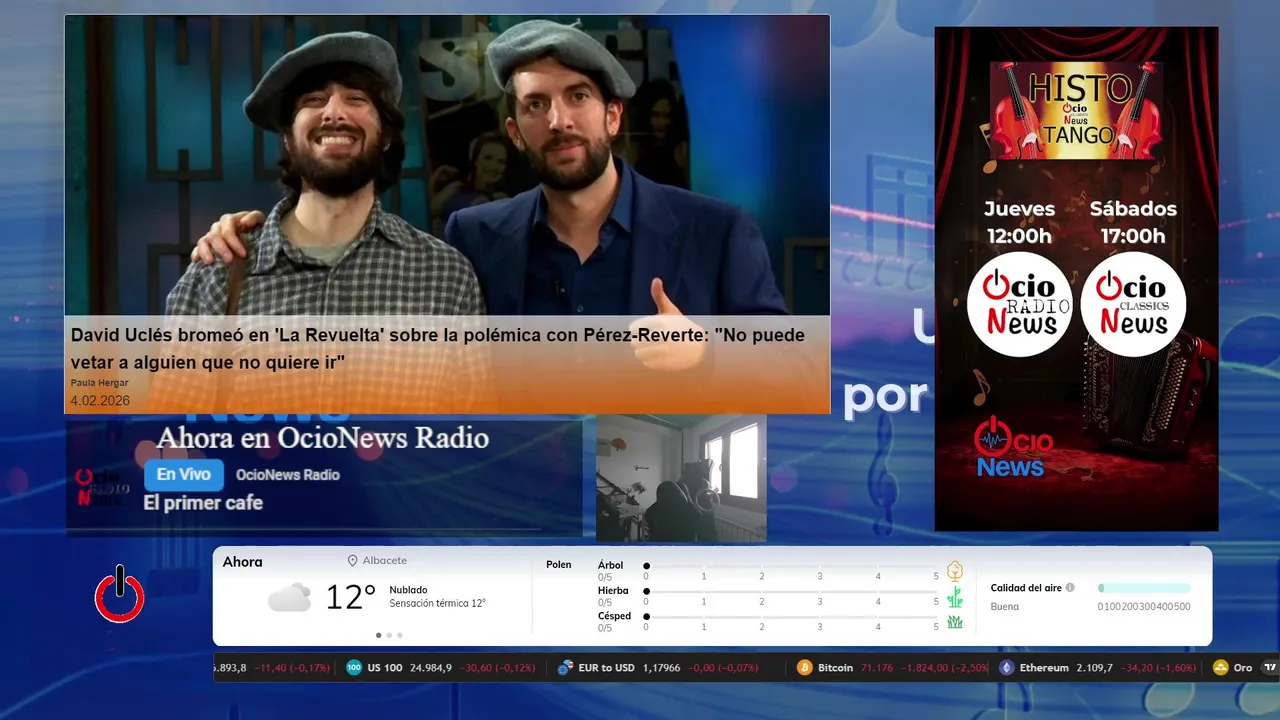The width and height of the screenshot is (1280, 720).
Task: Click the news photo of two men
Action: click(447, 166)
